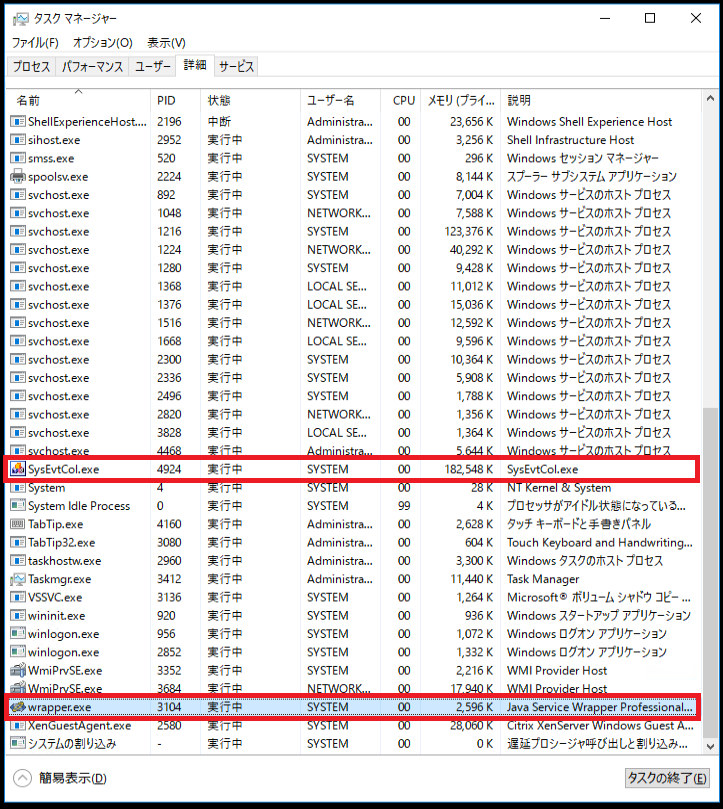
Task: Open the ファイル(F) menu
Action: coord(35,42)
